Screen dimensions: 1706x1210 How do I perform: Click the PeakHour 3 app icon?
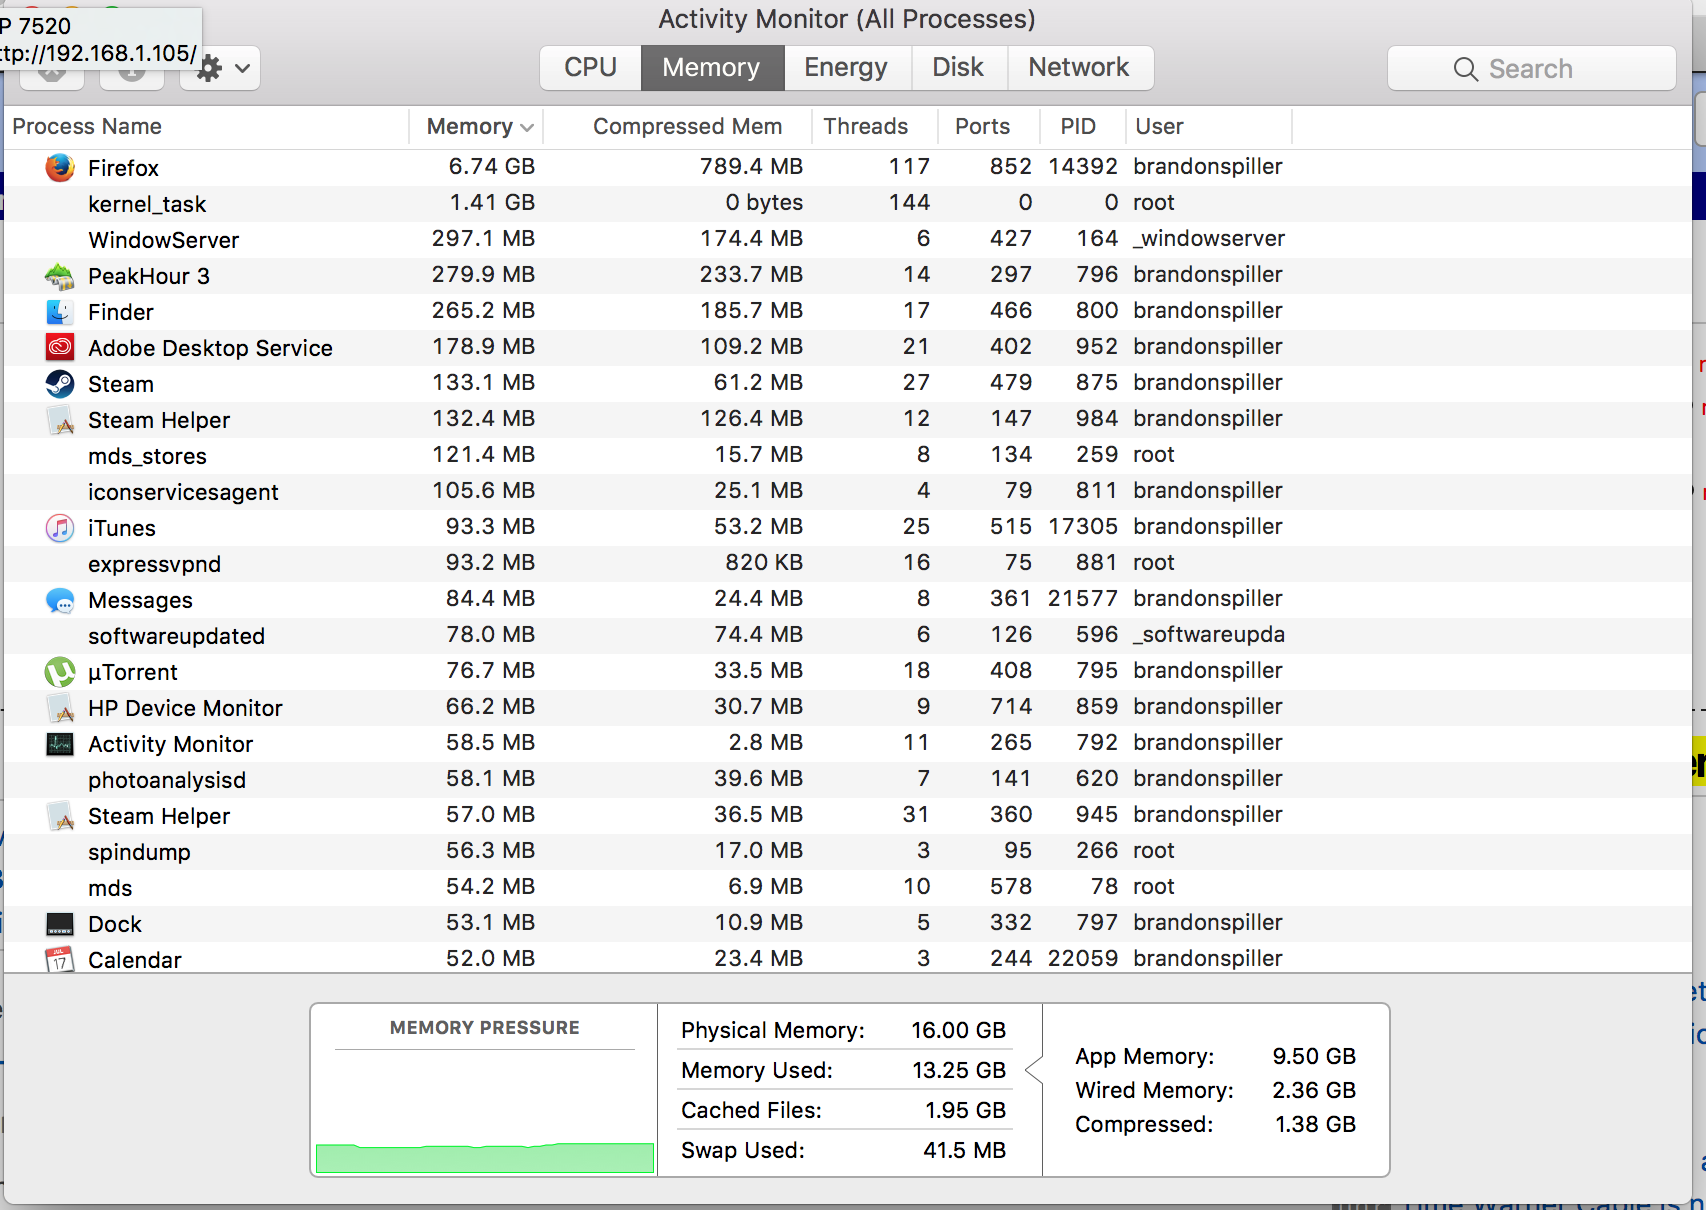60,275
